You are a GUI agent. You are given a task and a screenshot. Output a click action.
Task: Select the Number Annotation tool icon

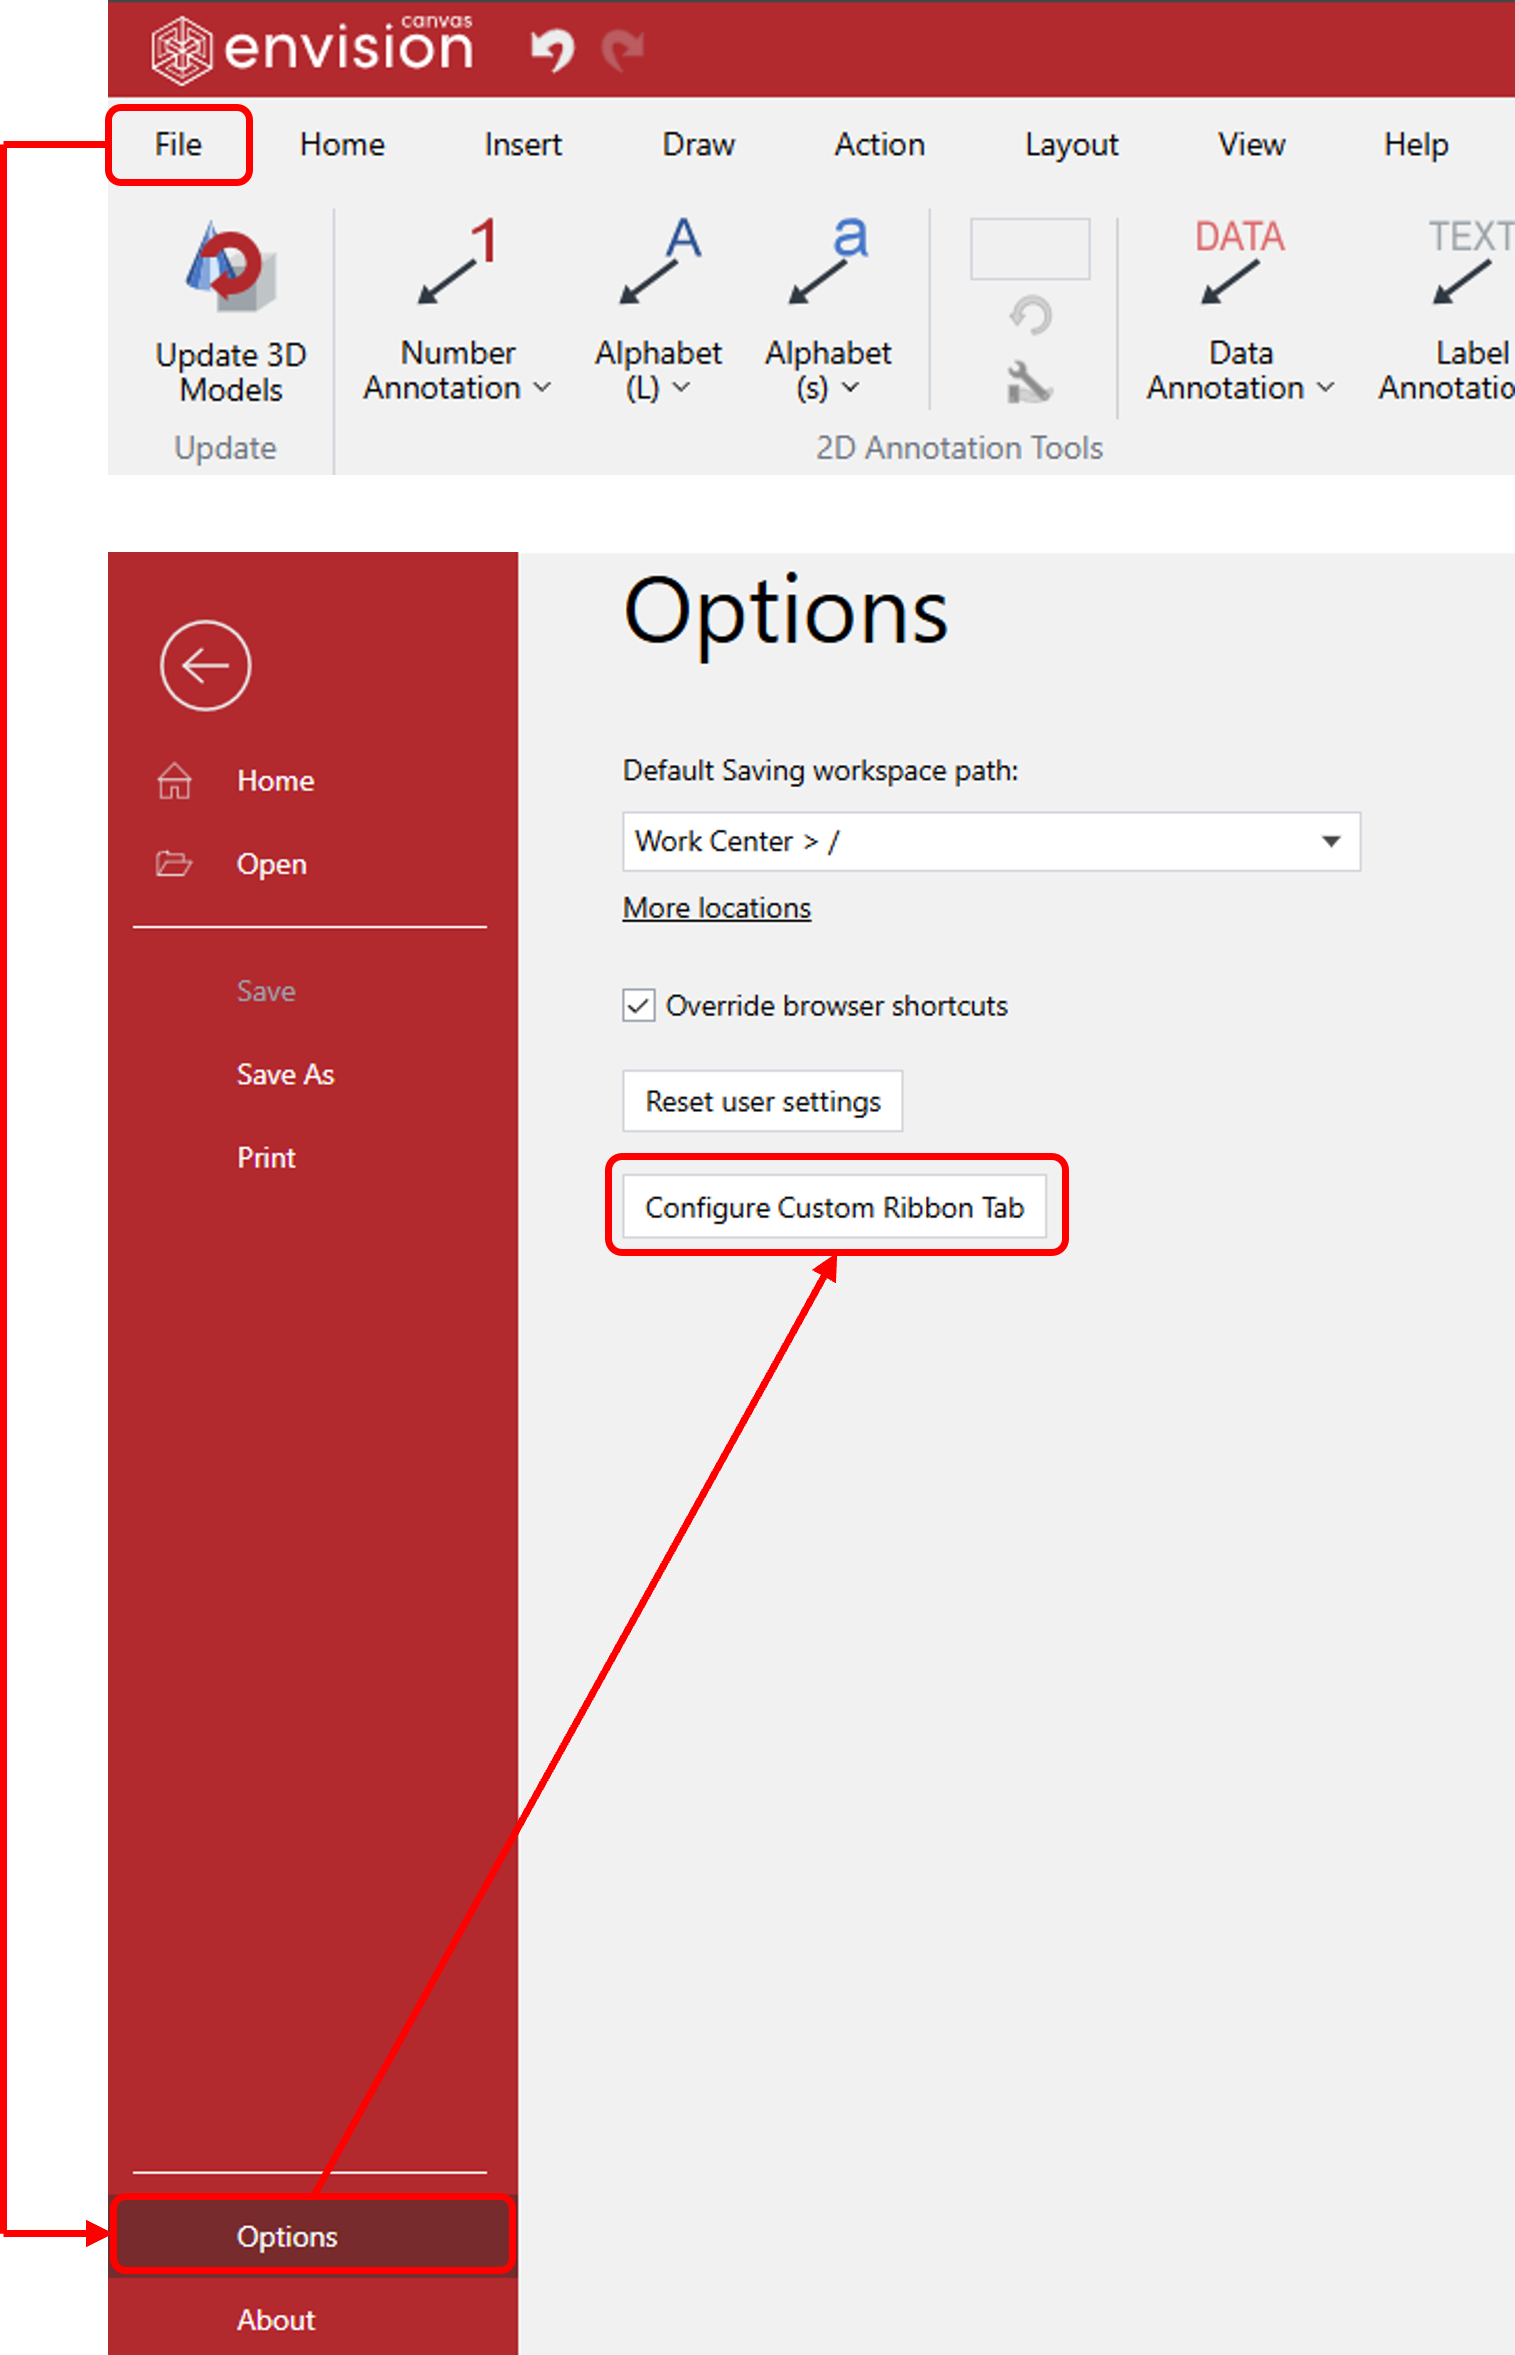point(457,262)
